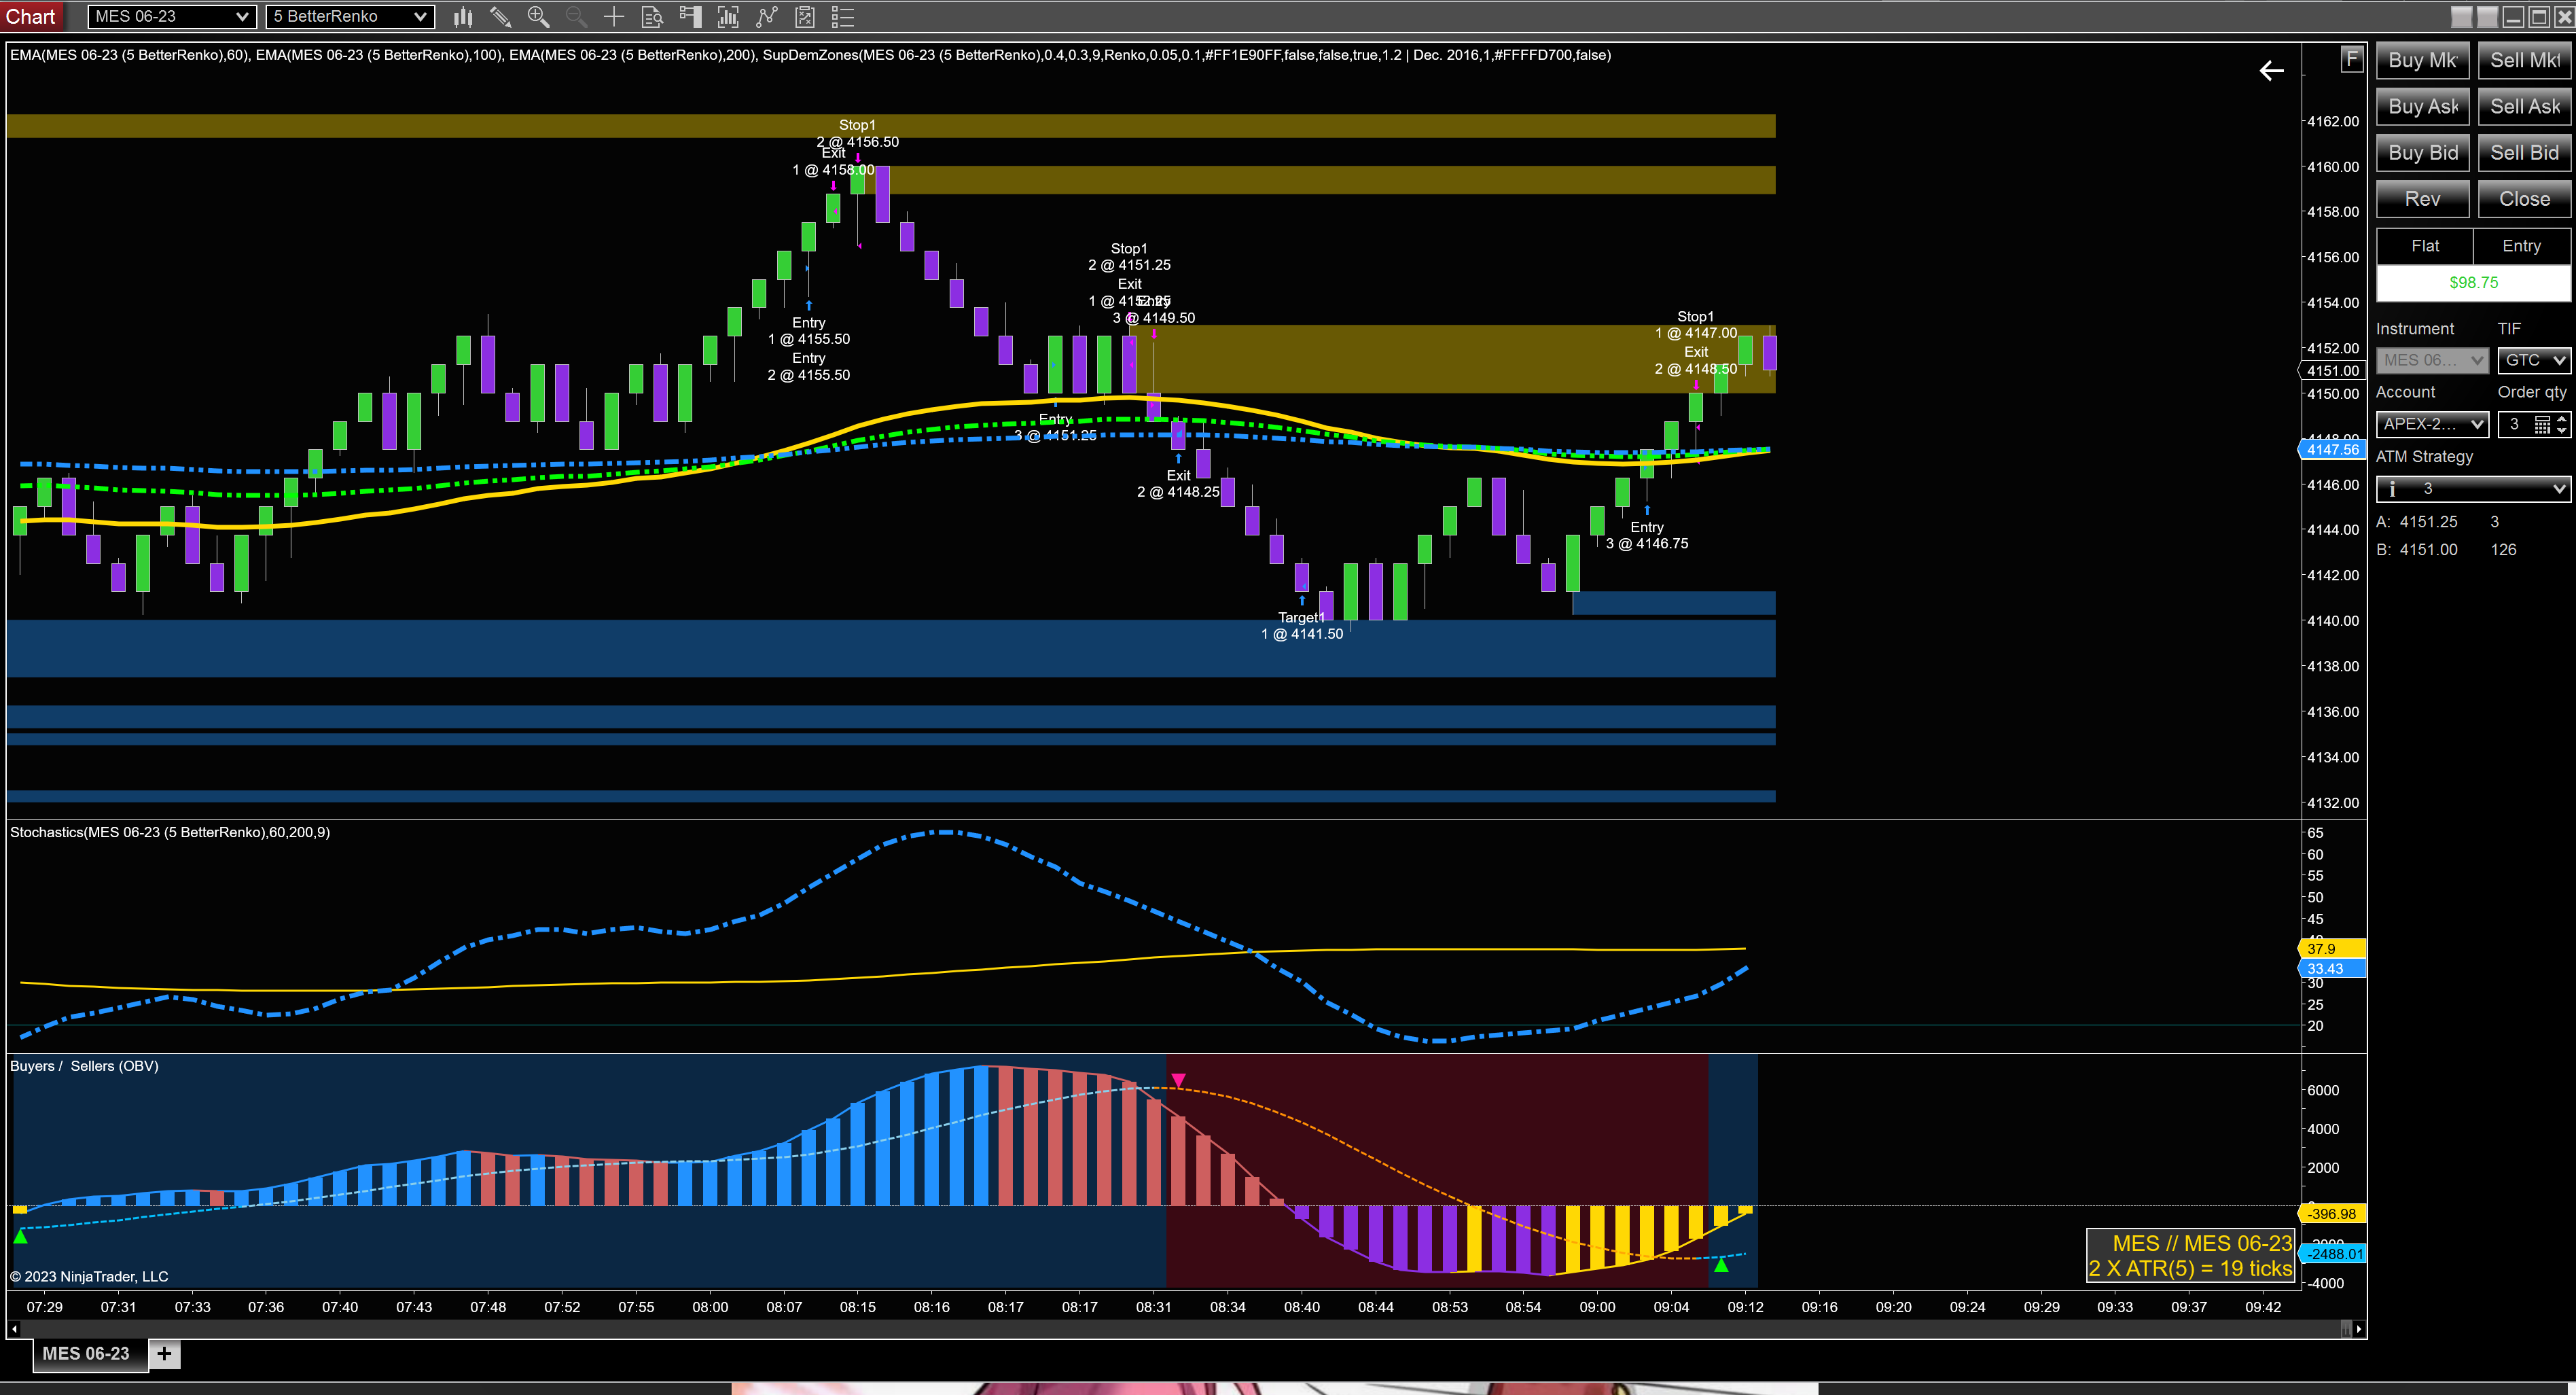Viewport: 2576px width, 1395px height.
Task: Click the Close position button
Action: (x=2524, y=199)
